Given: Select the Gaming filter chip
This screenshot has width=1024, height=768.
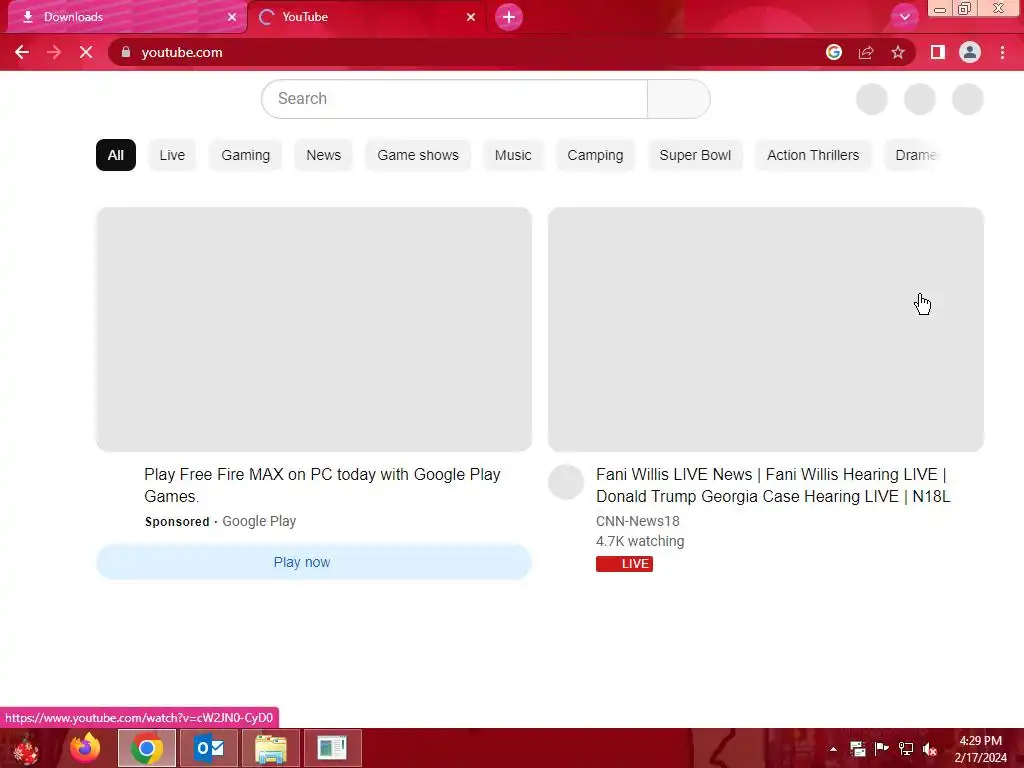Looking at the screenshot, I should coord(246,155).
